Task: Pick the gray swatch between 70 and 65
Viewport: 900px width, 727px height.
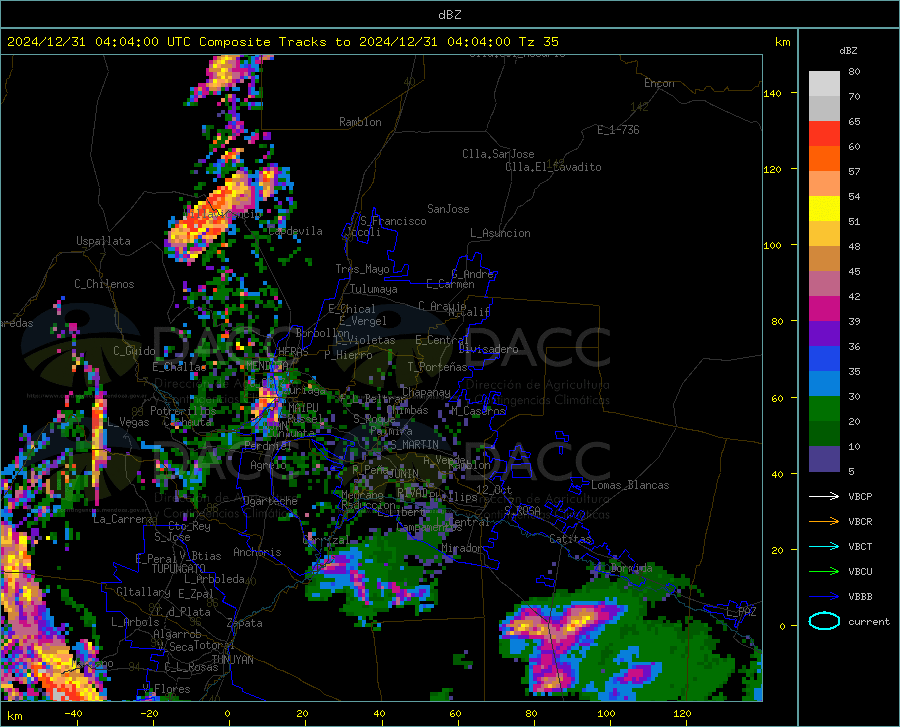Action: (x=824, y=108)
